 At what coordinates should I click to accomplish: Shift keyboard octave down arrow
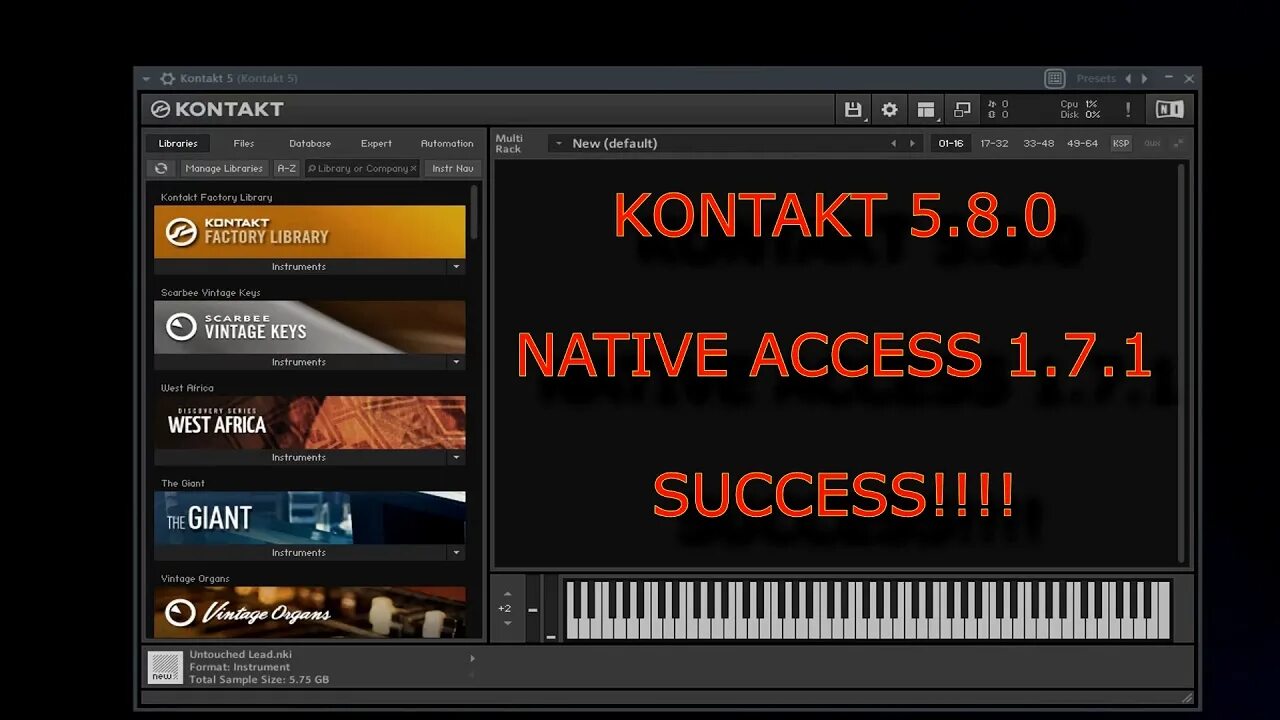click(507, 623)
